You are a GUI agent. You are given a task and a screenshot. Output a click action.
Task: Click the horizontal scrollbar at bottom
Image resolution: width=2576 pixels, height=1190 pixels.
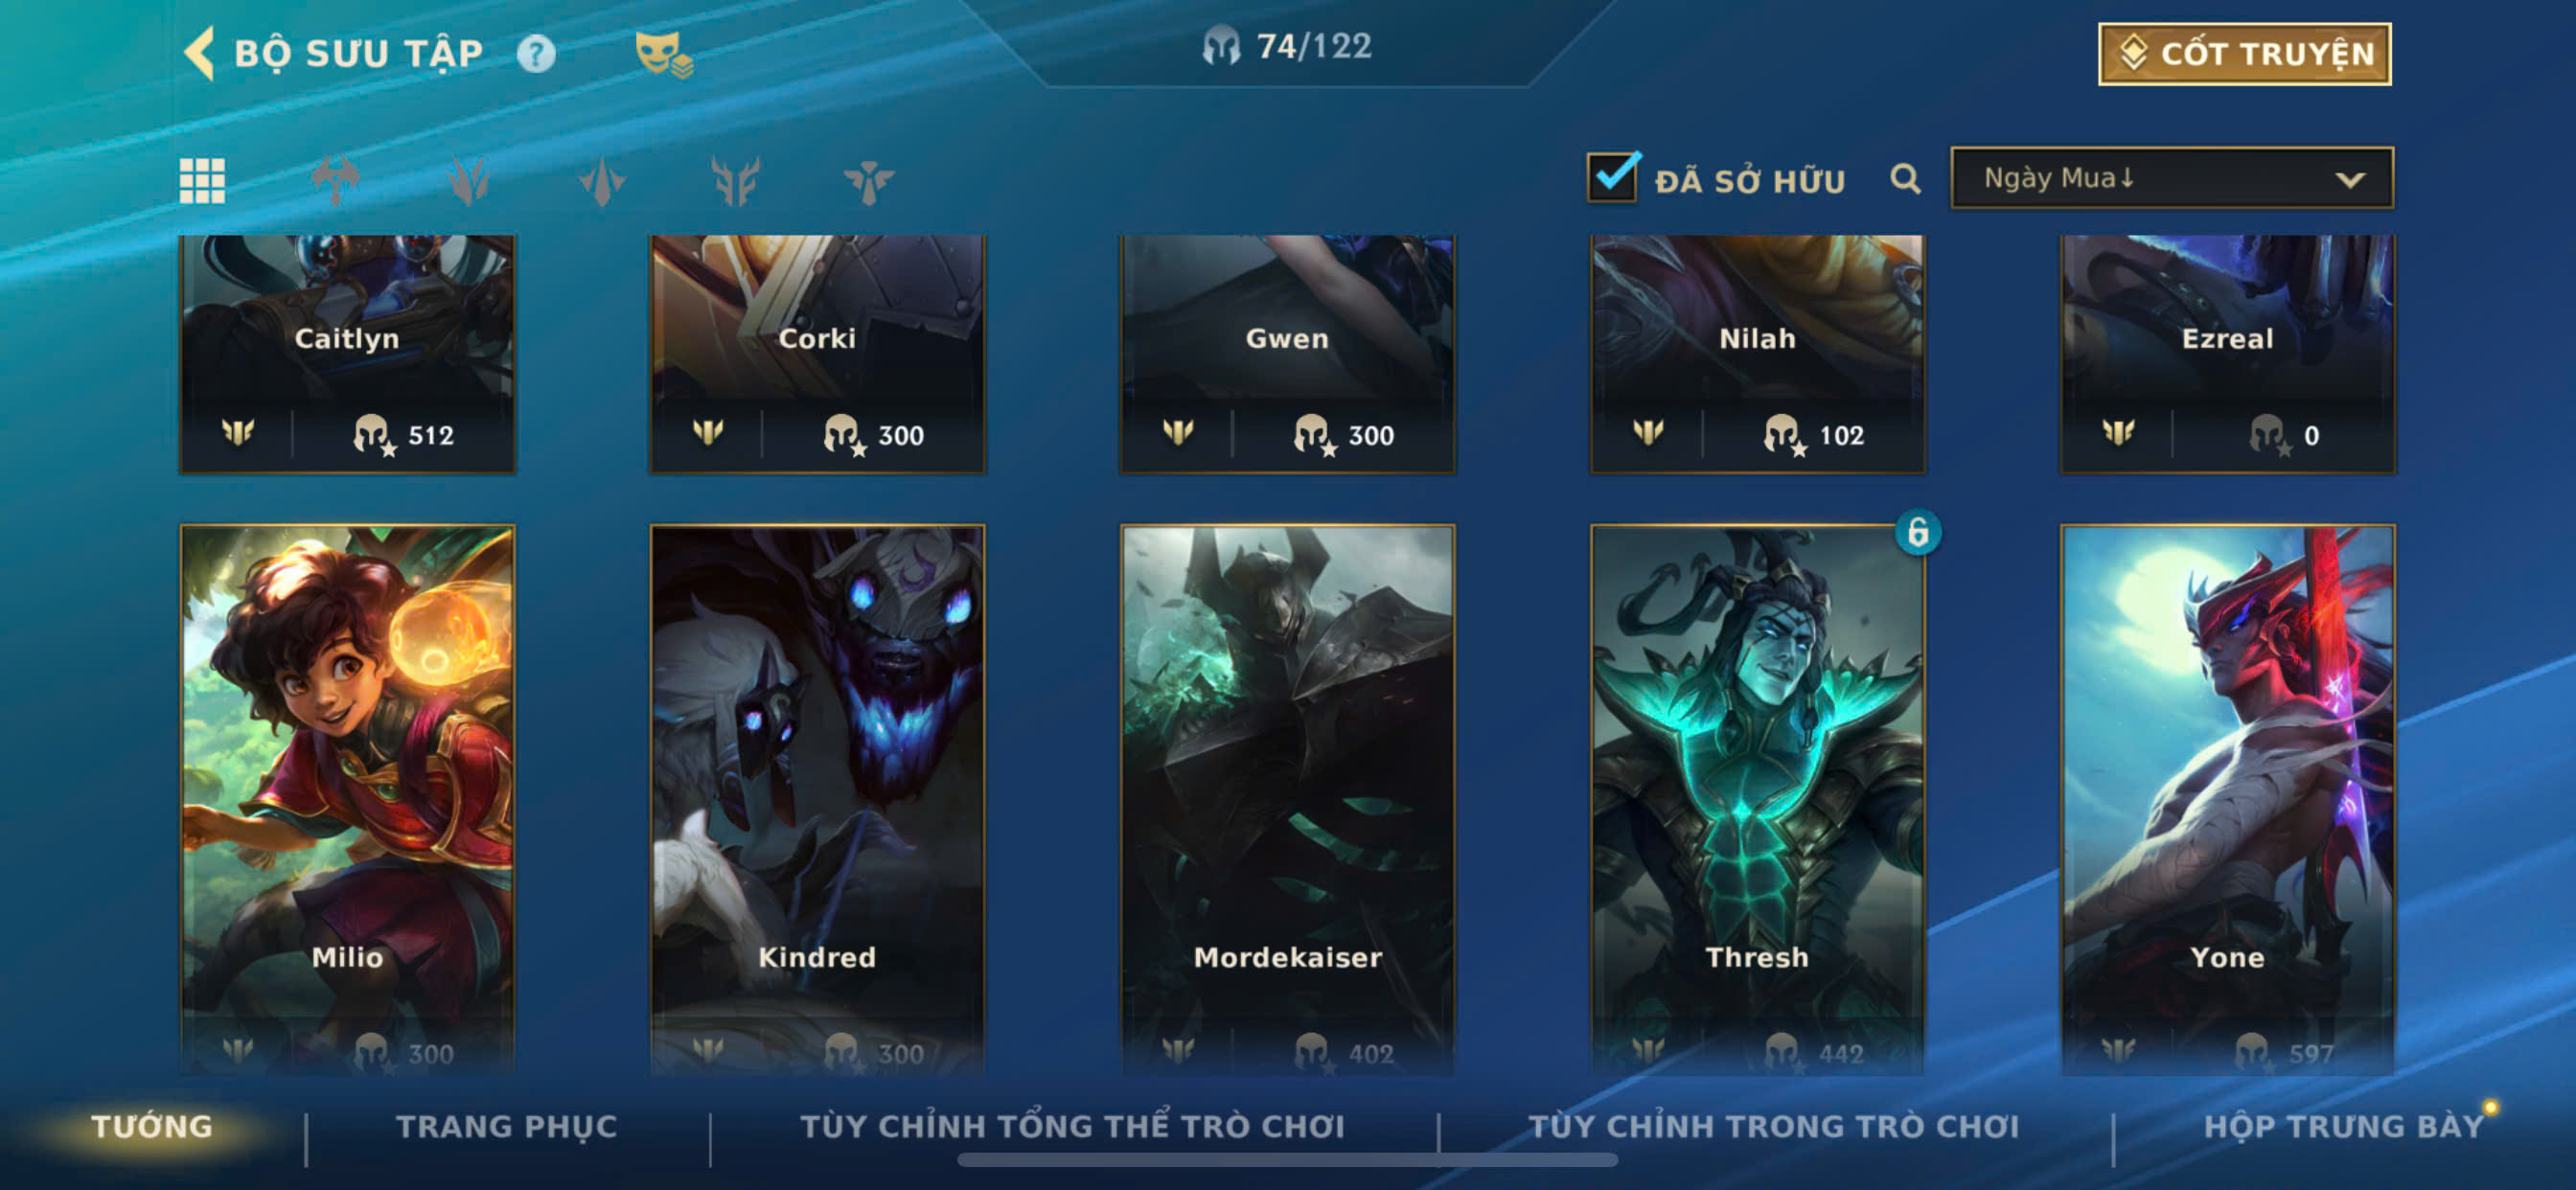pos(1287,1160)
